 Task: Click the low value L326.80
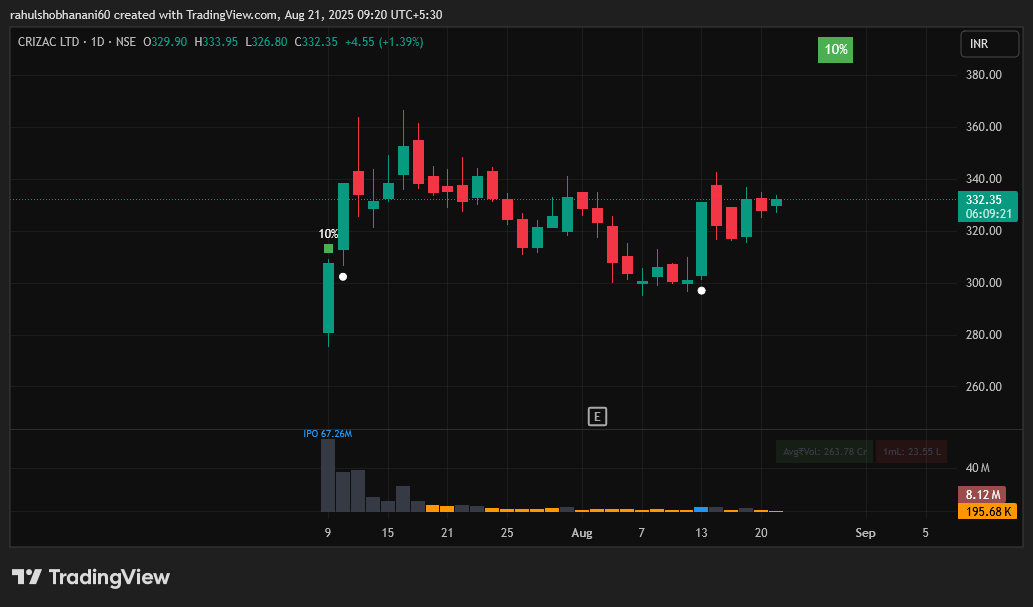(266, 42)
